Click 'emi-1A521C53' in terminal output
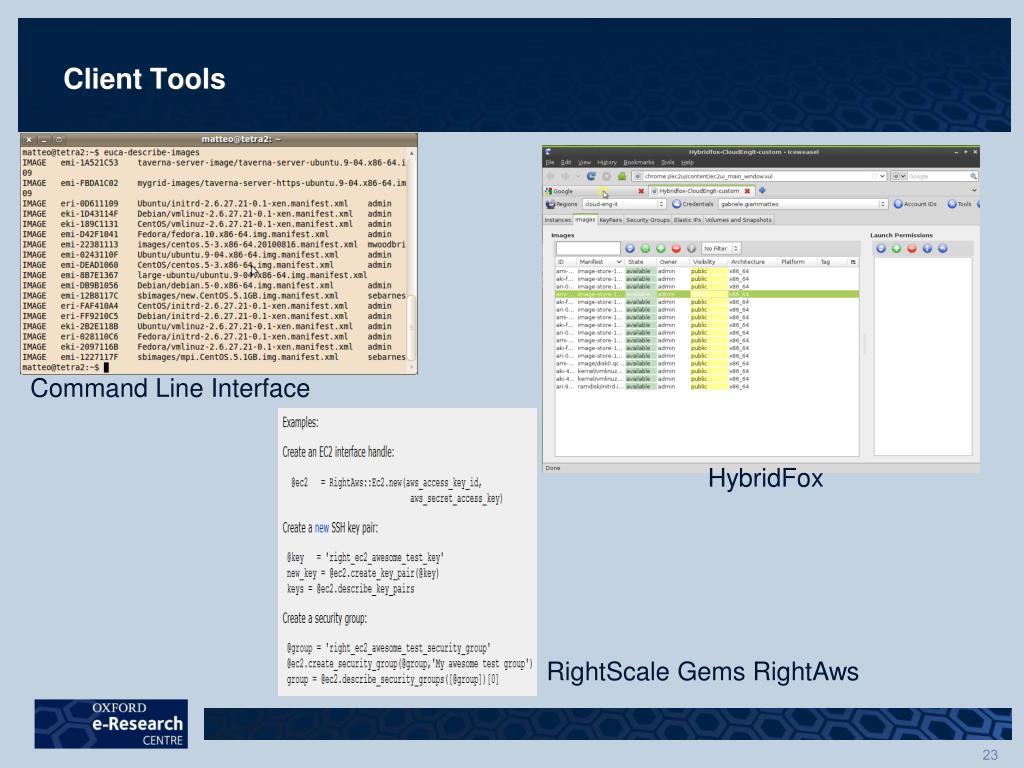Image resolution: width=1024 pixels, height=768 pixels. 89,163
